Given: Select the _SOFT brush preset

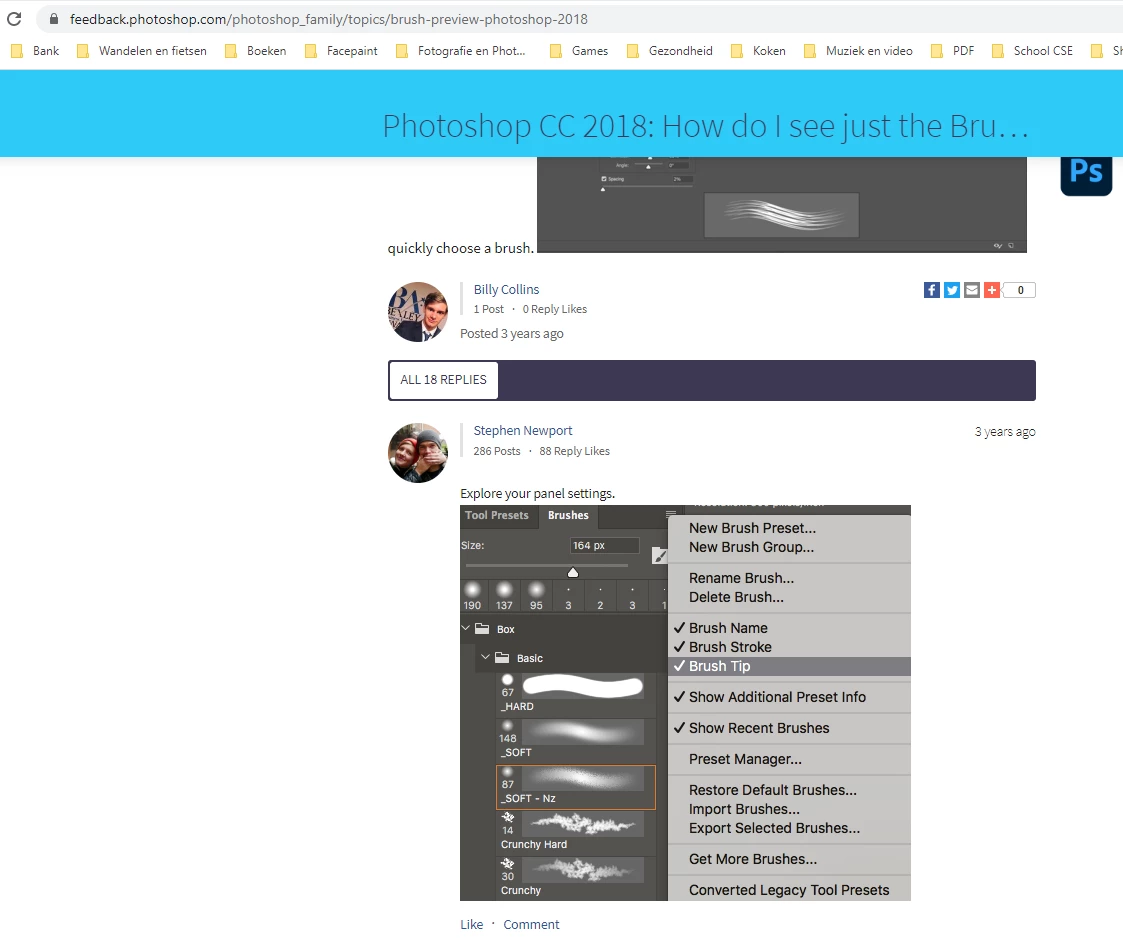Looking at the screenshot, I should pos(577,739).
